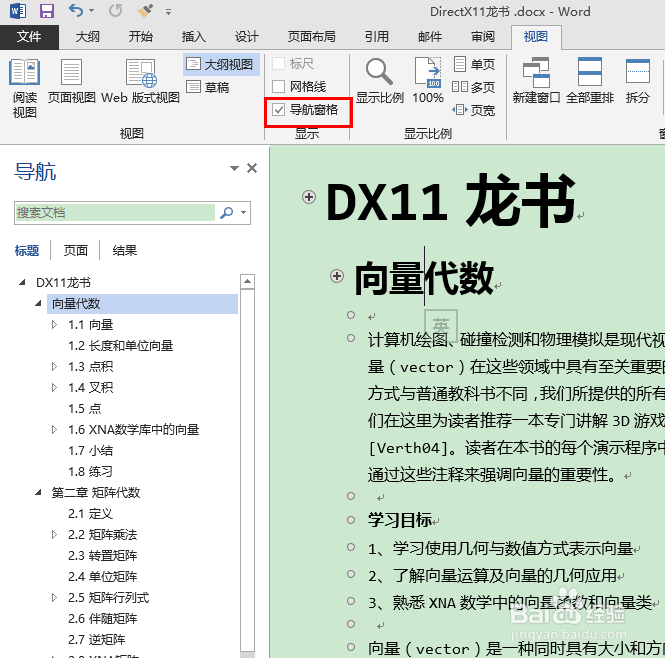The image size is (665, 658).
Task: Click the Save icon in quick access toolbar
Action: click(x=47, y=11)
